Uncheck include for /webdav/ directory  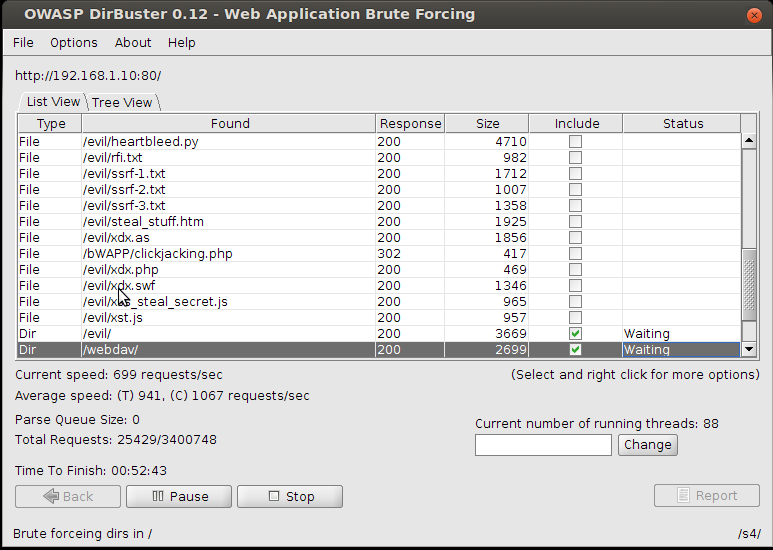575,350
